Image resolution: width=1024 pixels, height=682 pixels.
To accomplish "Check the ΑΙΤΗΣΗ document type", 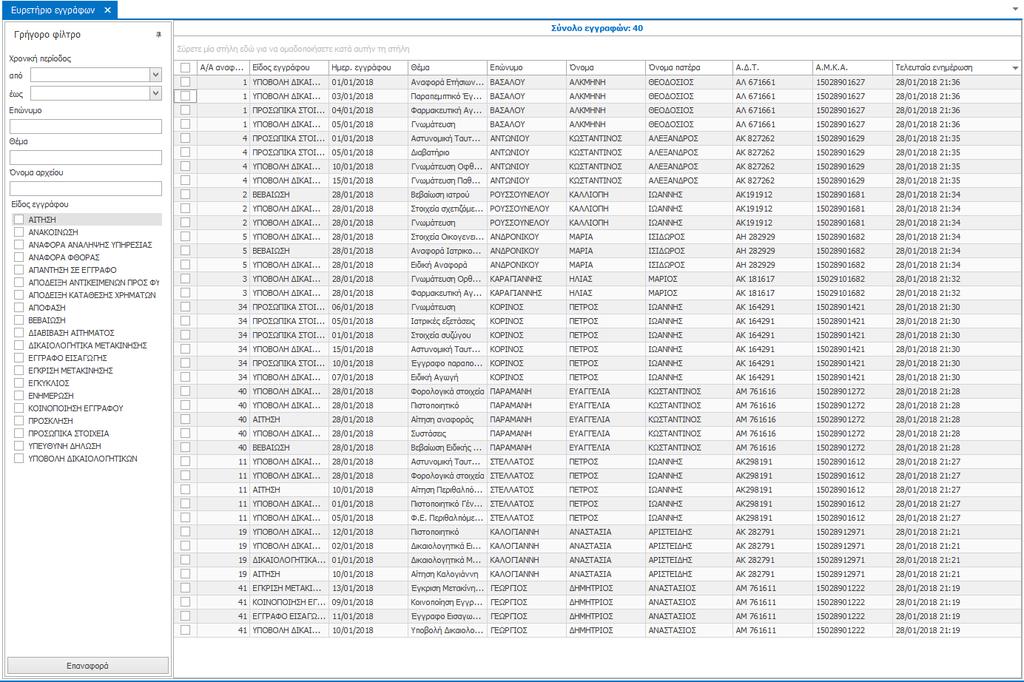I will click(x=19, y=219).
